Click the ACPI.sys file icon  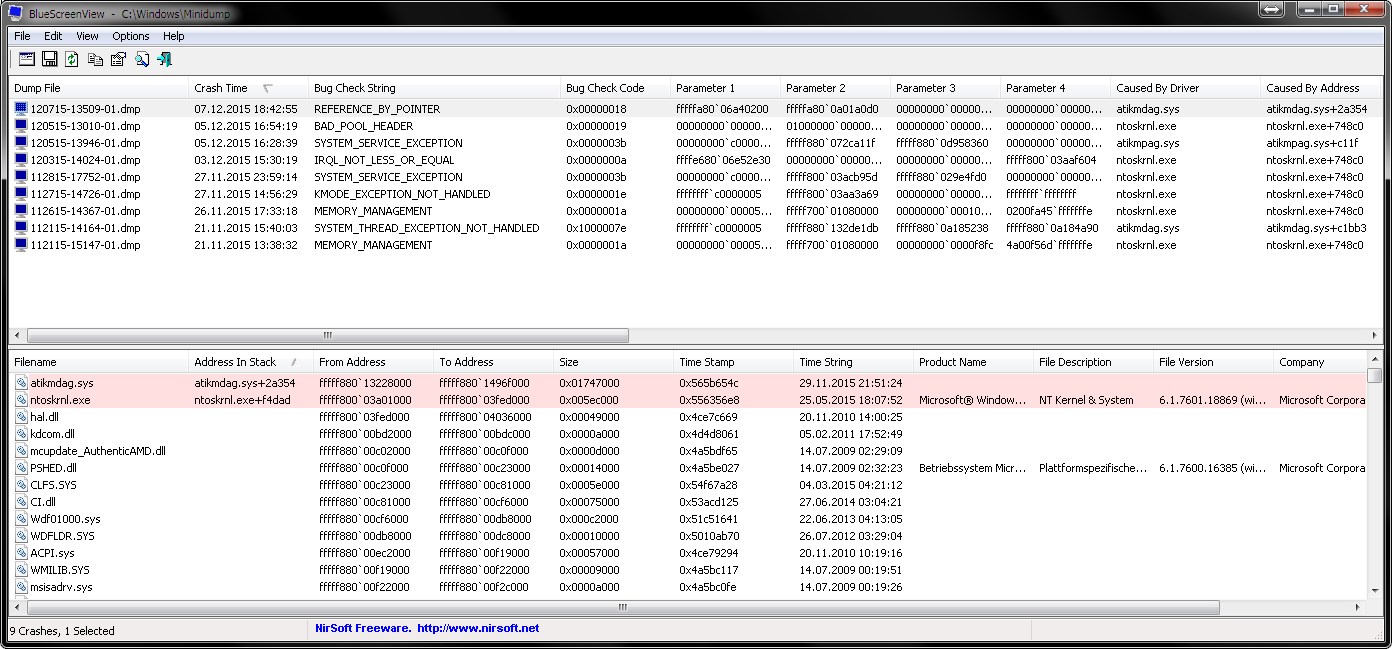(21, 553)
